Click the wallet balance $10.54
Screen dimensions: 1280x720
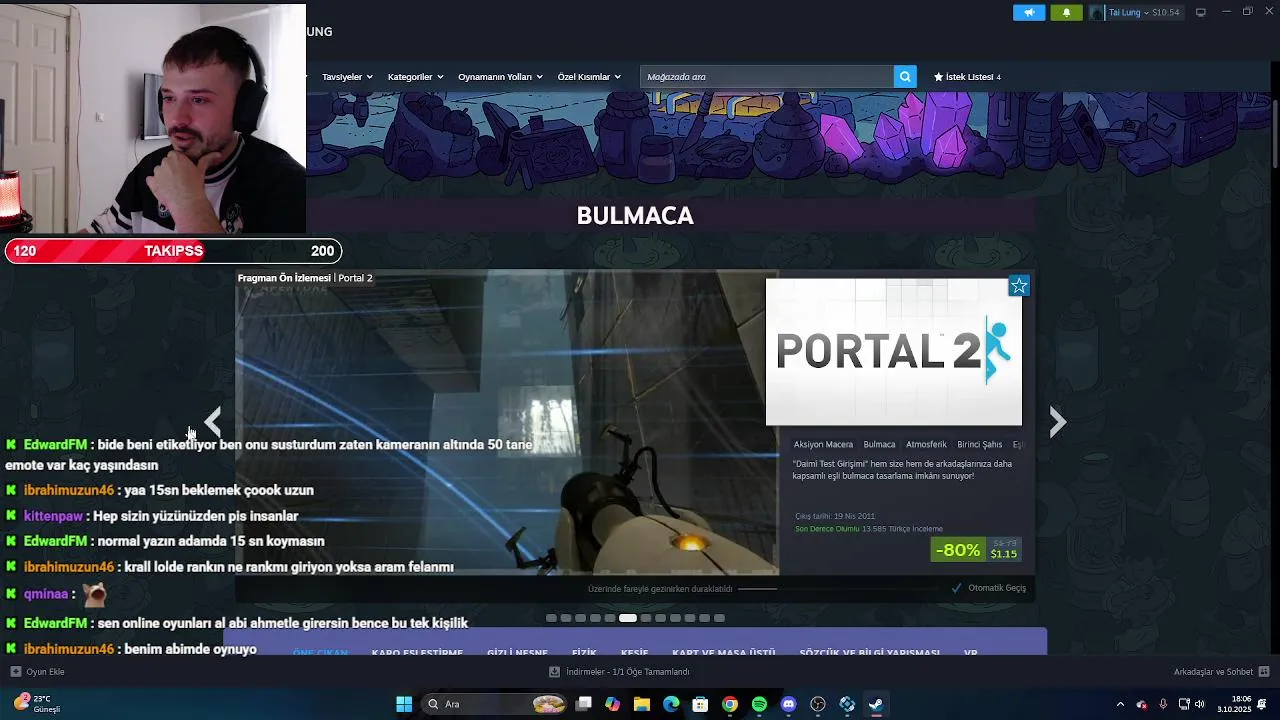pyautogui.click(x=1166, y=12)
